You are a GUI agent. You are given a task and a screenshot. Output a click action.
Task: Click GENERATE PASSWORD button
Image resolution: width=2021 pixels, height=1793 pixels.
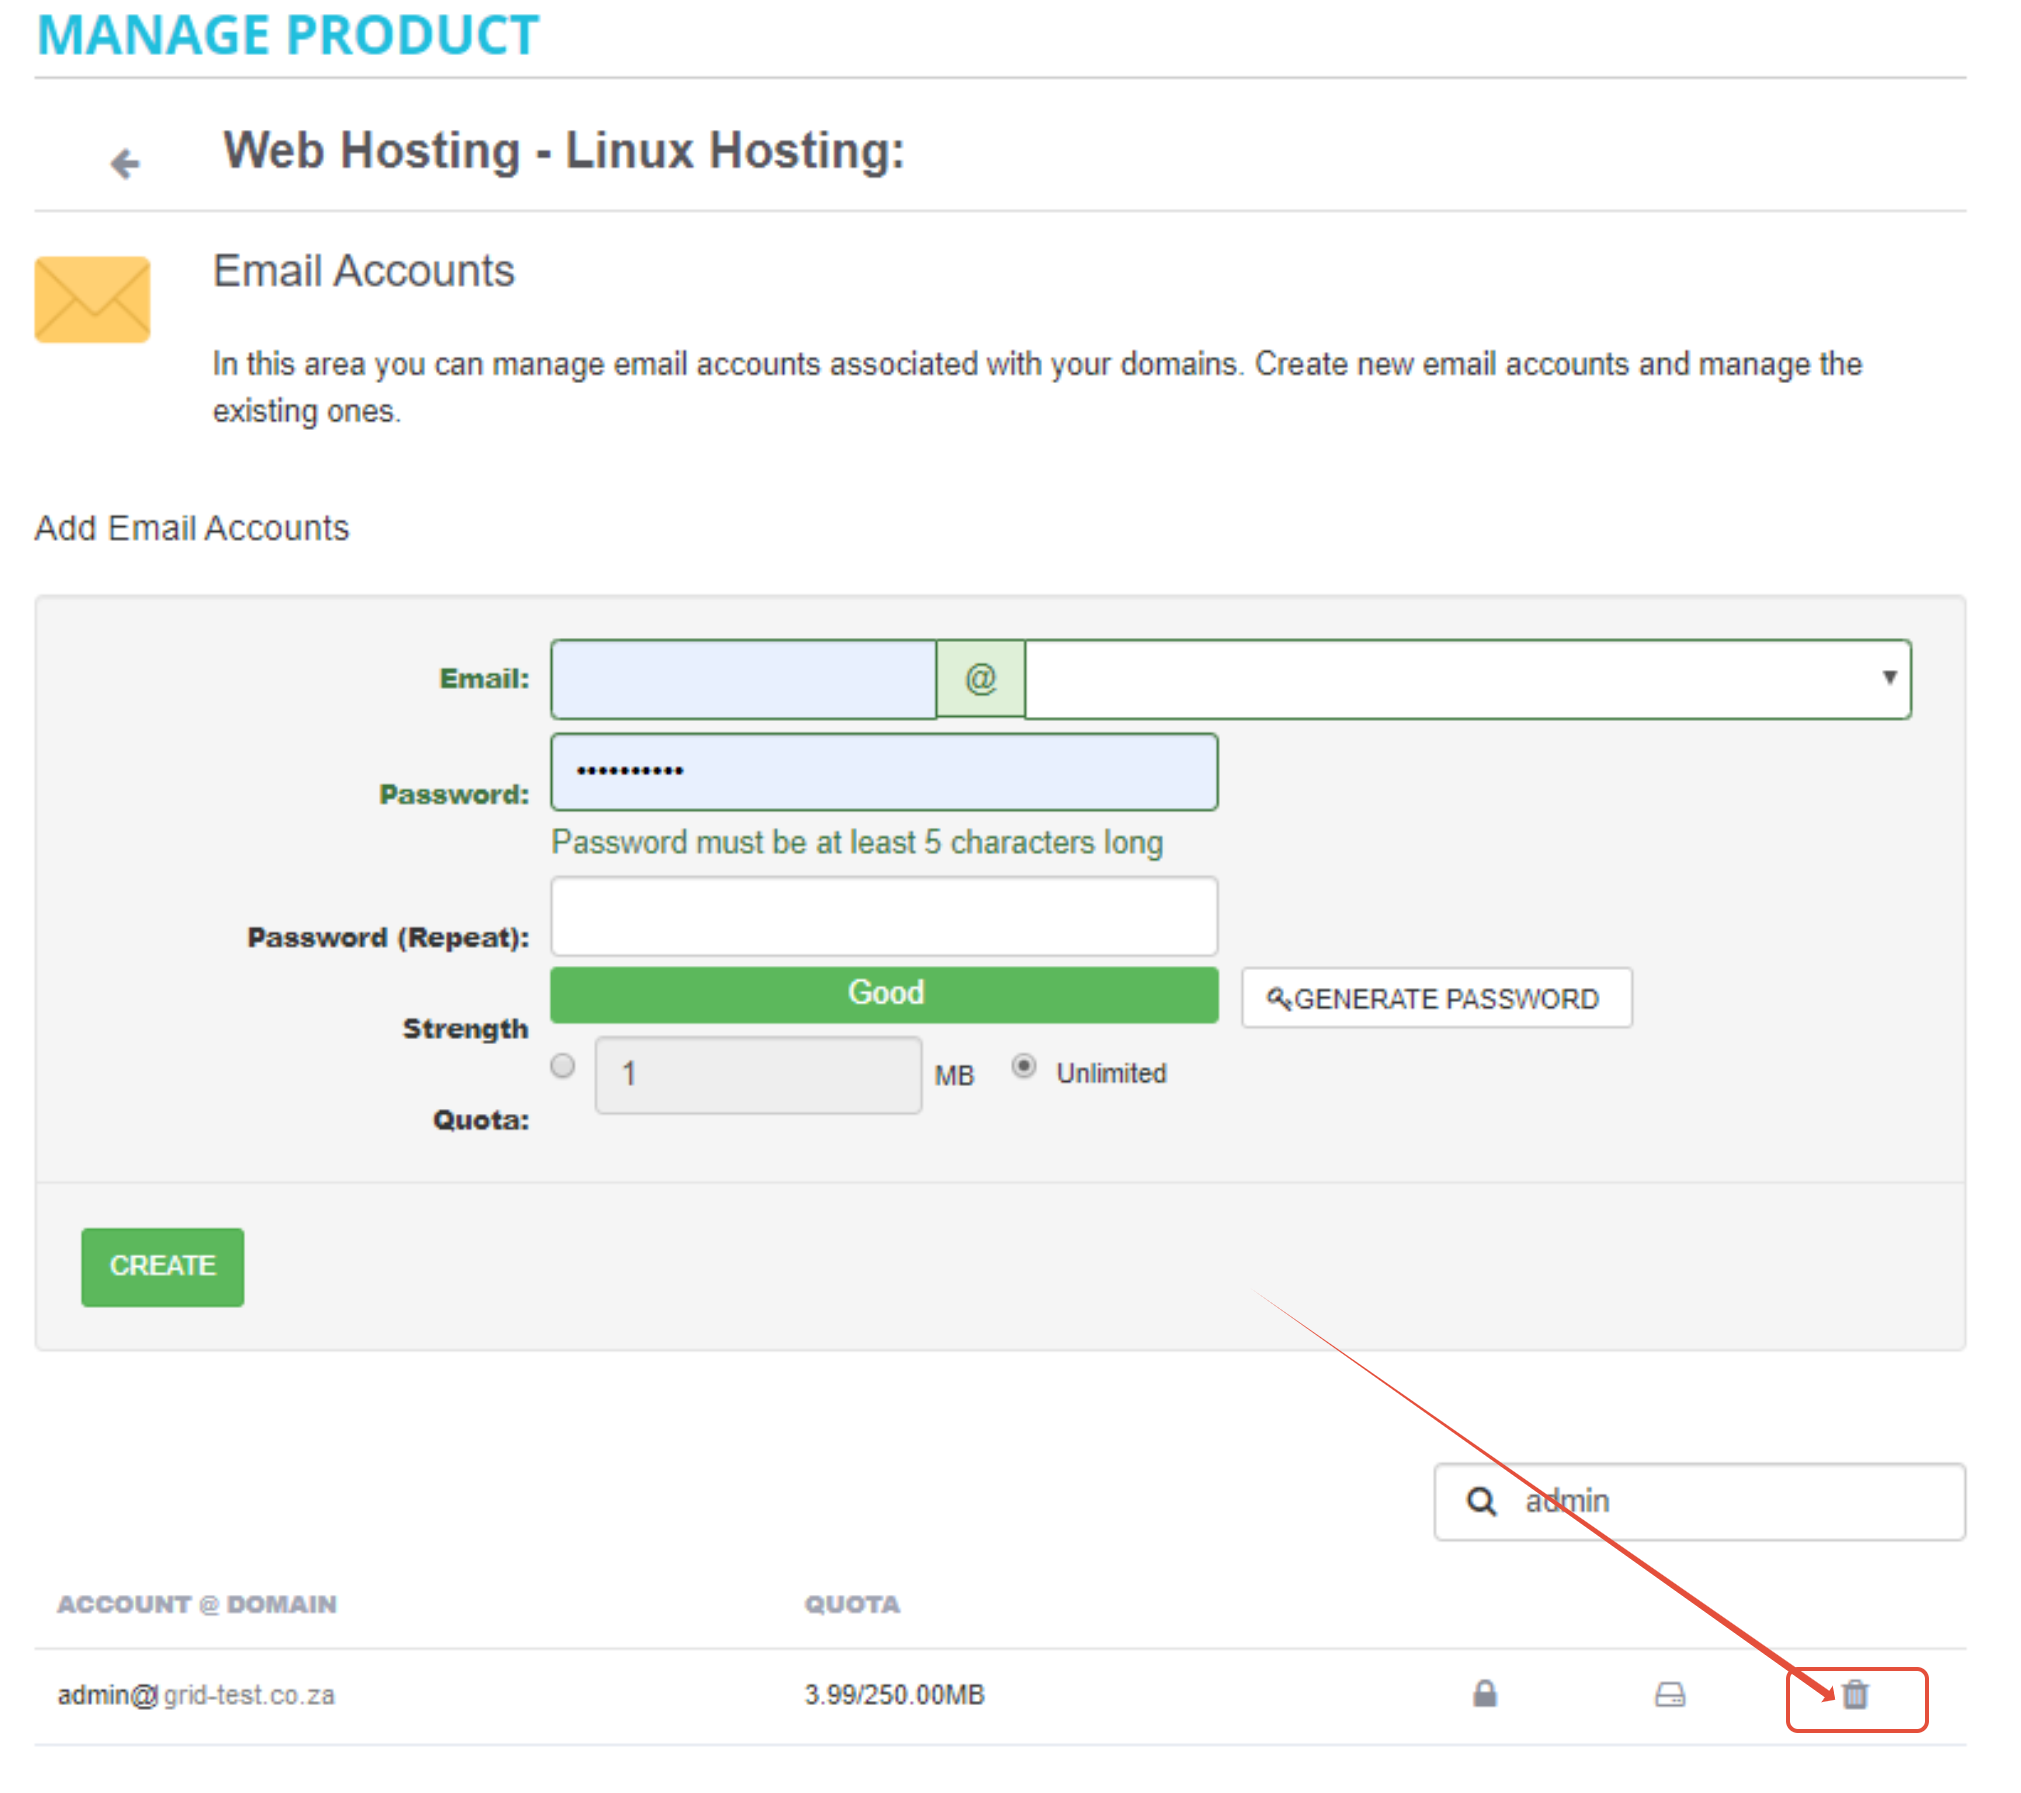tap(1436, 998)
